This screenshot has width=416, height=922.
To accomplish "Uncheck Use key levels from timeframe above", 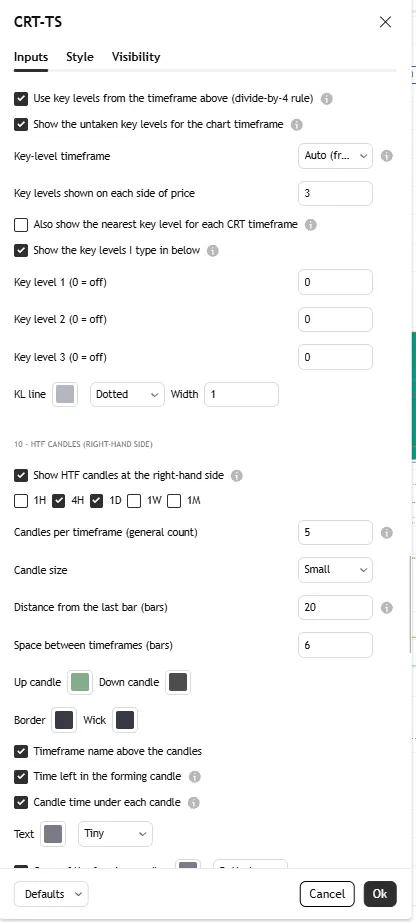I will (x=21, y=98).
